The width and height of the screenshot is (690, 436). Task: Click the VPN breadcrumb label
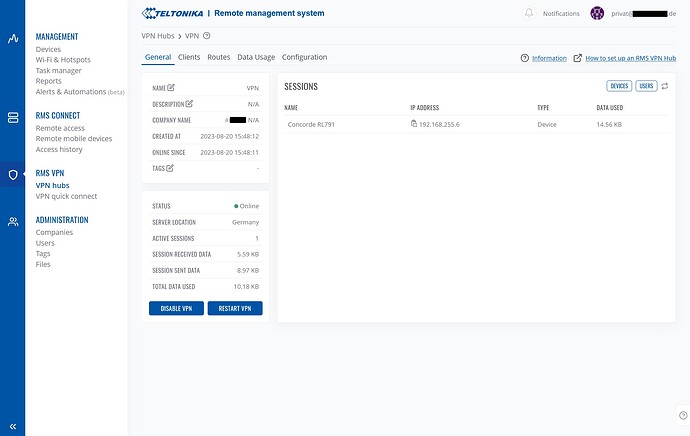(x=192, y=36)
